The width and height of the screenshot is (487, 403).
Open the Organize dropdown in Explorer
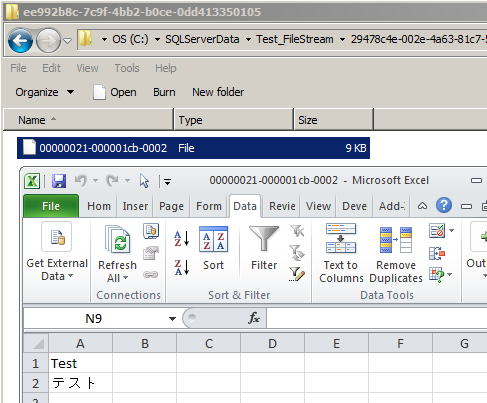pyautogui.click(x=45, y=92)
